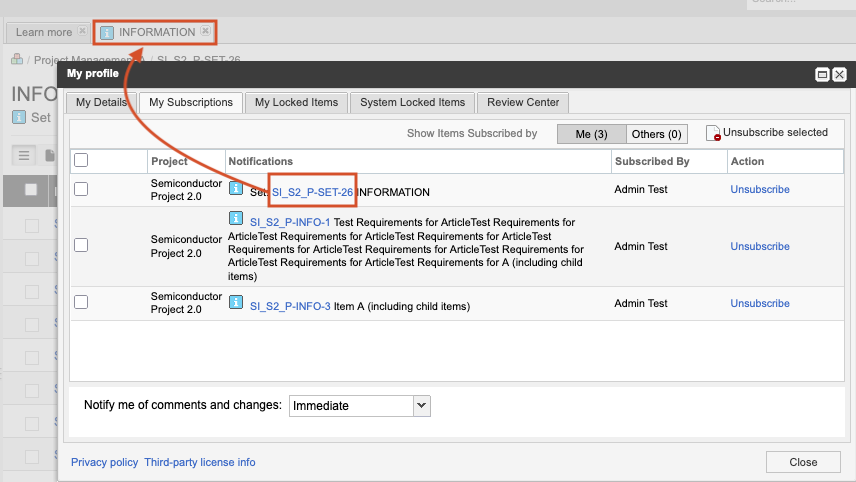Open the Privacy policy link

pyautogui.click(x=104, y=462)
